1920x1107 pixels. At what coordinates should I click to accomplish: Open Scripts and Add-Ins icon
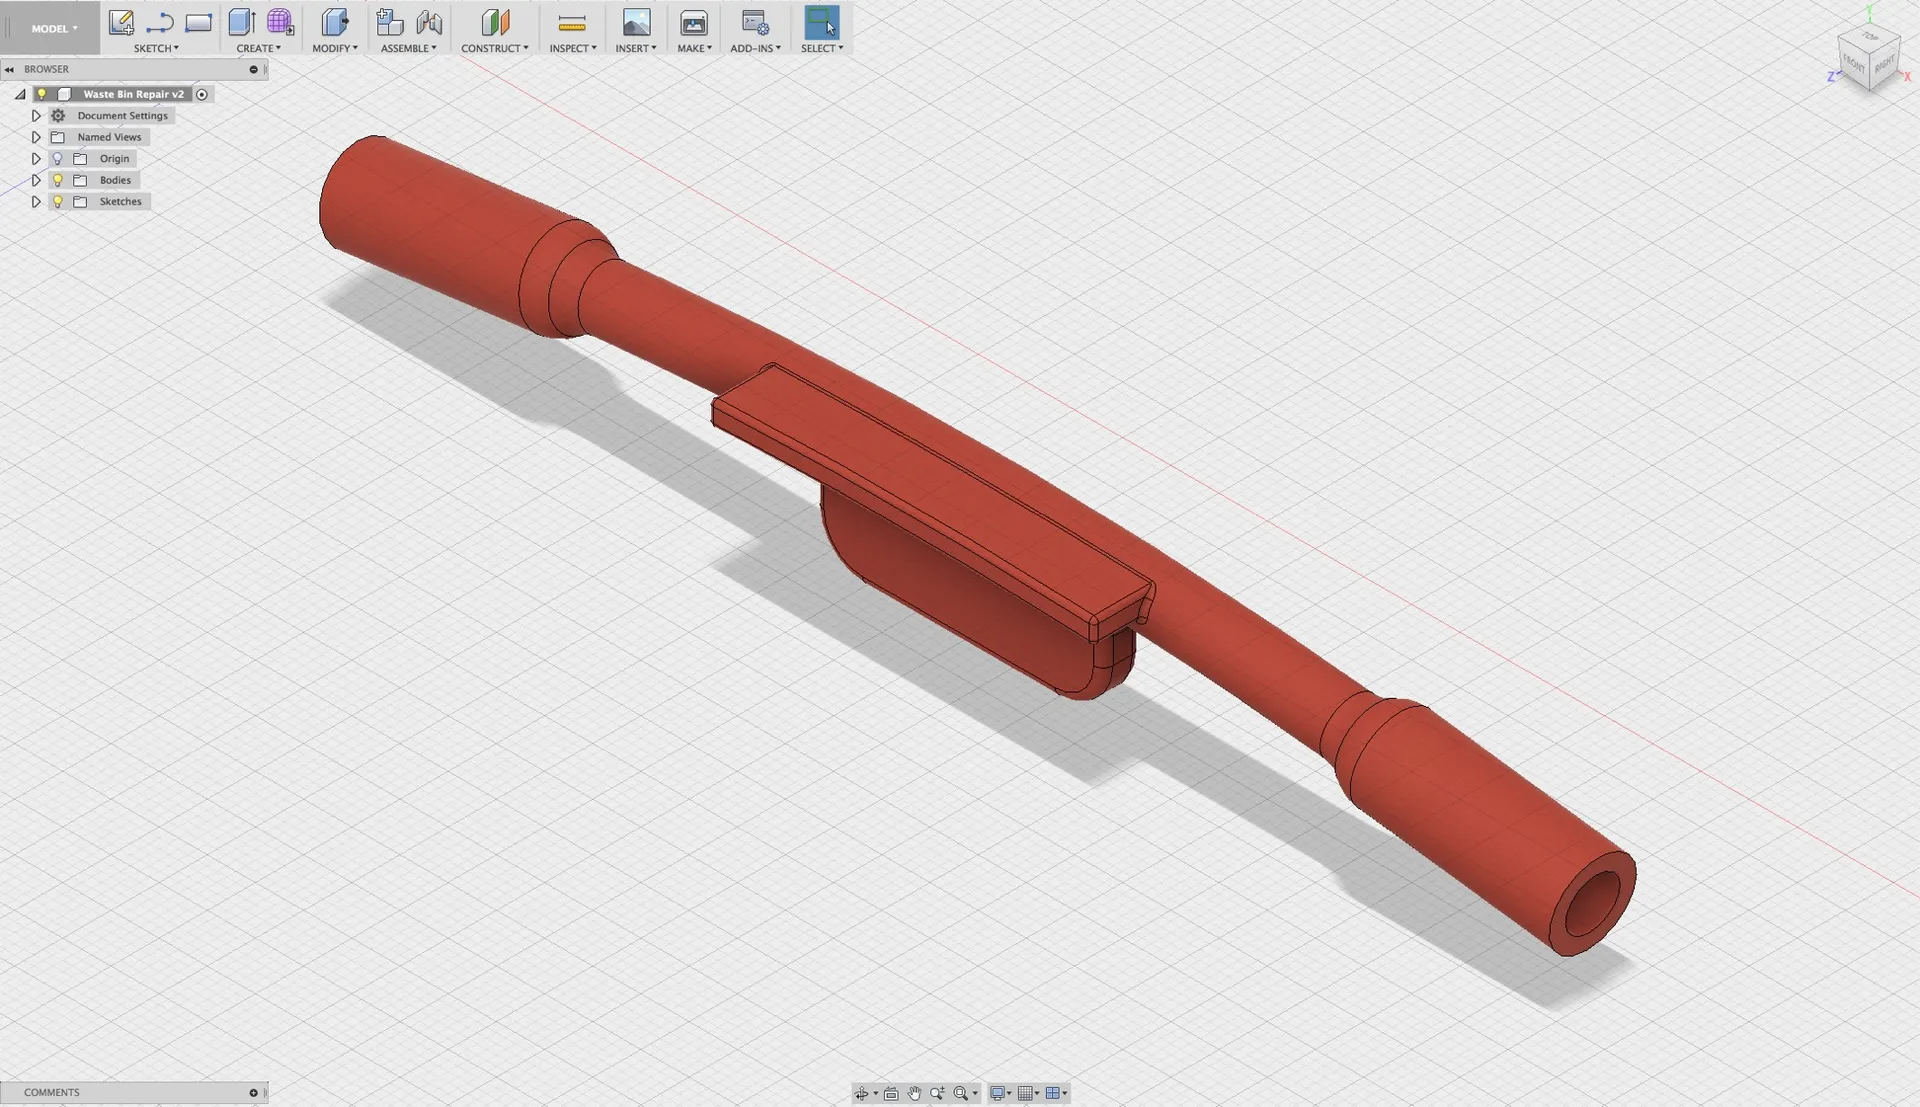coord(755,22)
